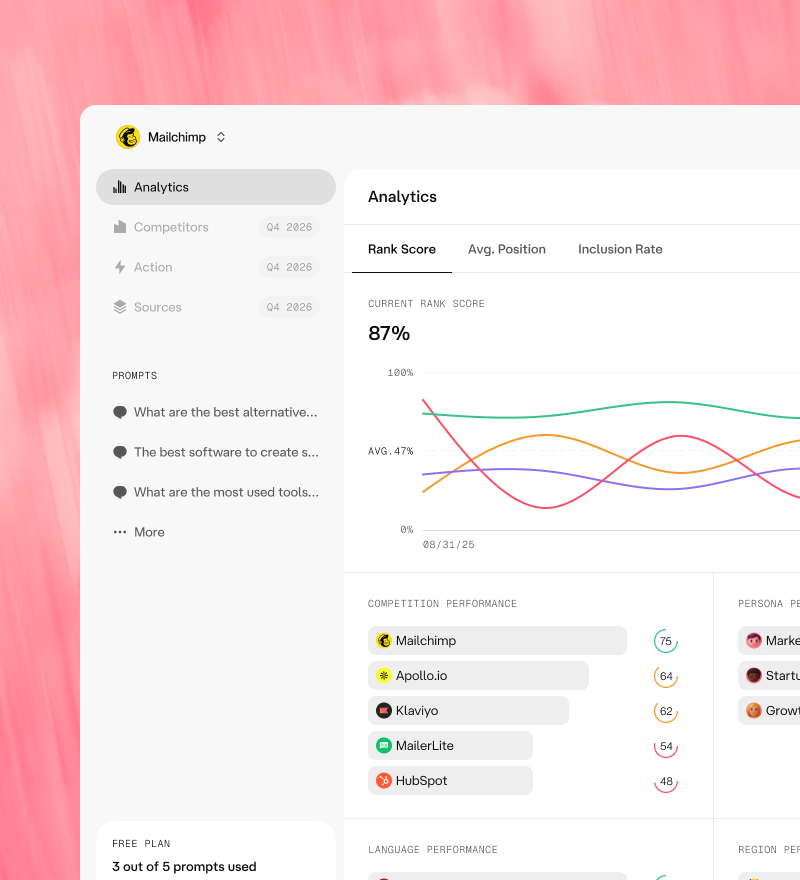Open the Action sidebar item
Viewport: 800px width, 880px height.
[216, 267]
